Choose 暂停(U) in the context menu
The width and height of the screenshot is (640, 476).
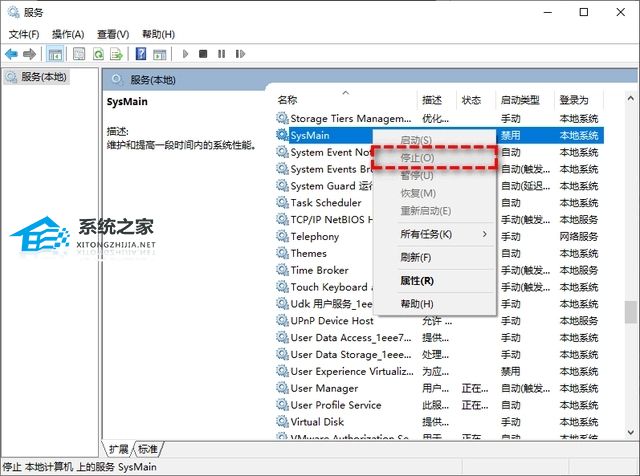click(435, 176)
